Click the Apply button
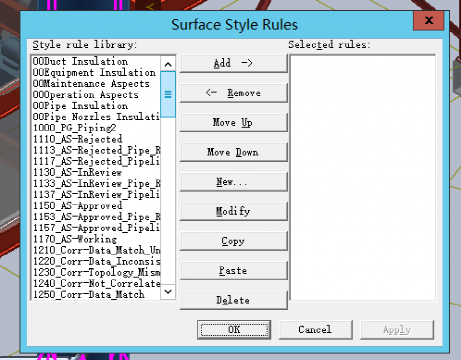The width and height of the screenshot is (461, 360). 397,330
